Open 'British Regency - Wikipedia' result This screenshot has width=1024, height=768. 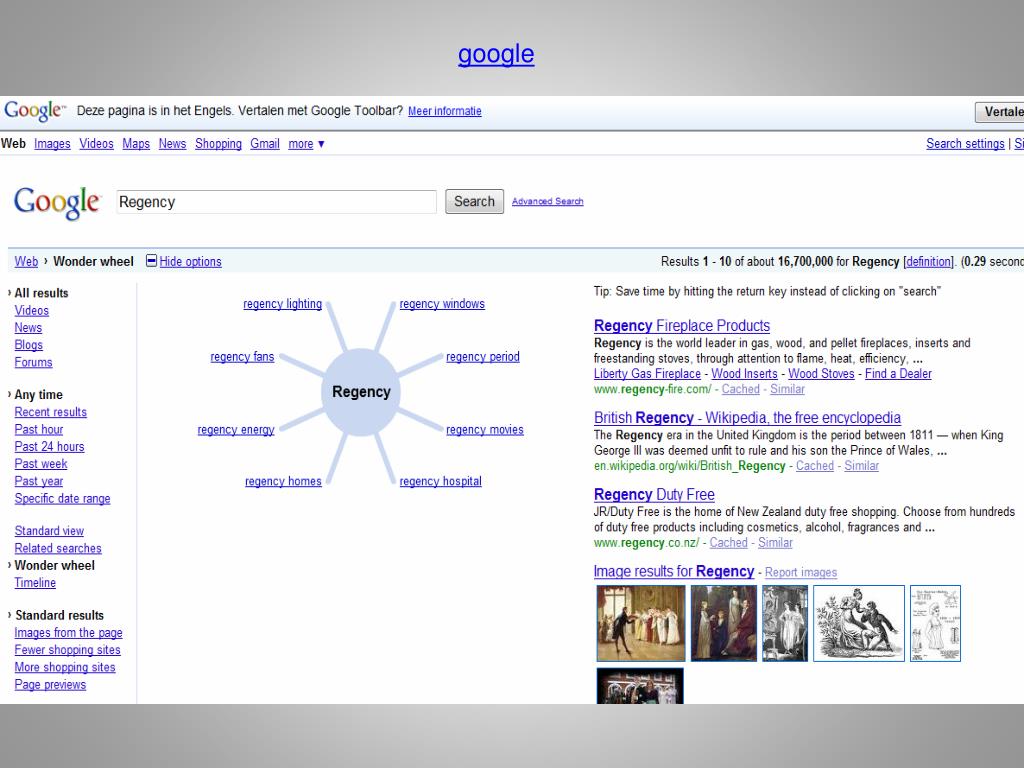pyautogui.click(x=747, y=418)
